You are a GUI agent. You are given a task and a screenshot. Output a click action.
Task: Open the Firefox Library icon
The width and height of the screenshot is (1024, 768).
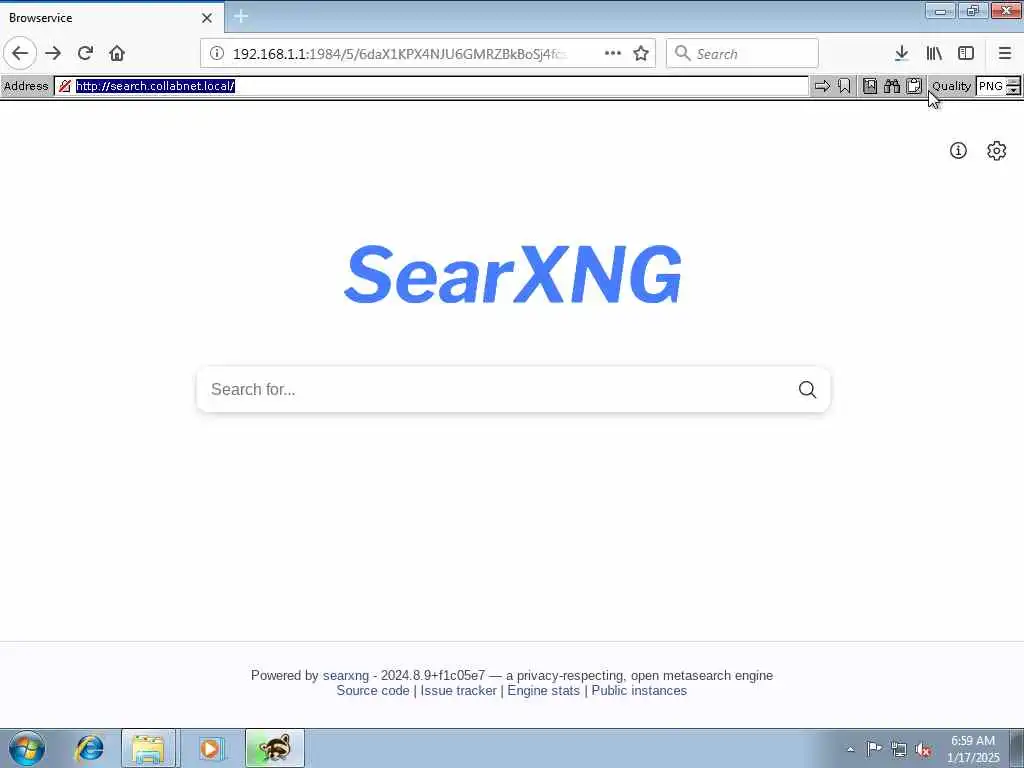click(934, 54)
